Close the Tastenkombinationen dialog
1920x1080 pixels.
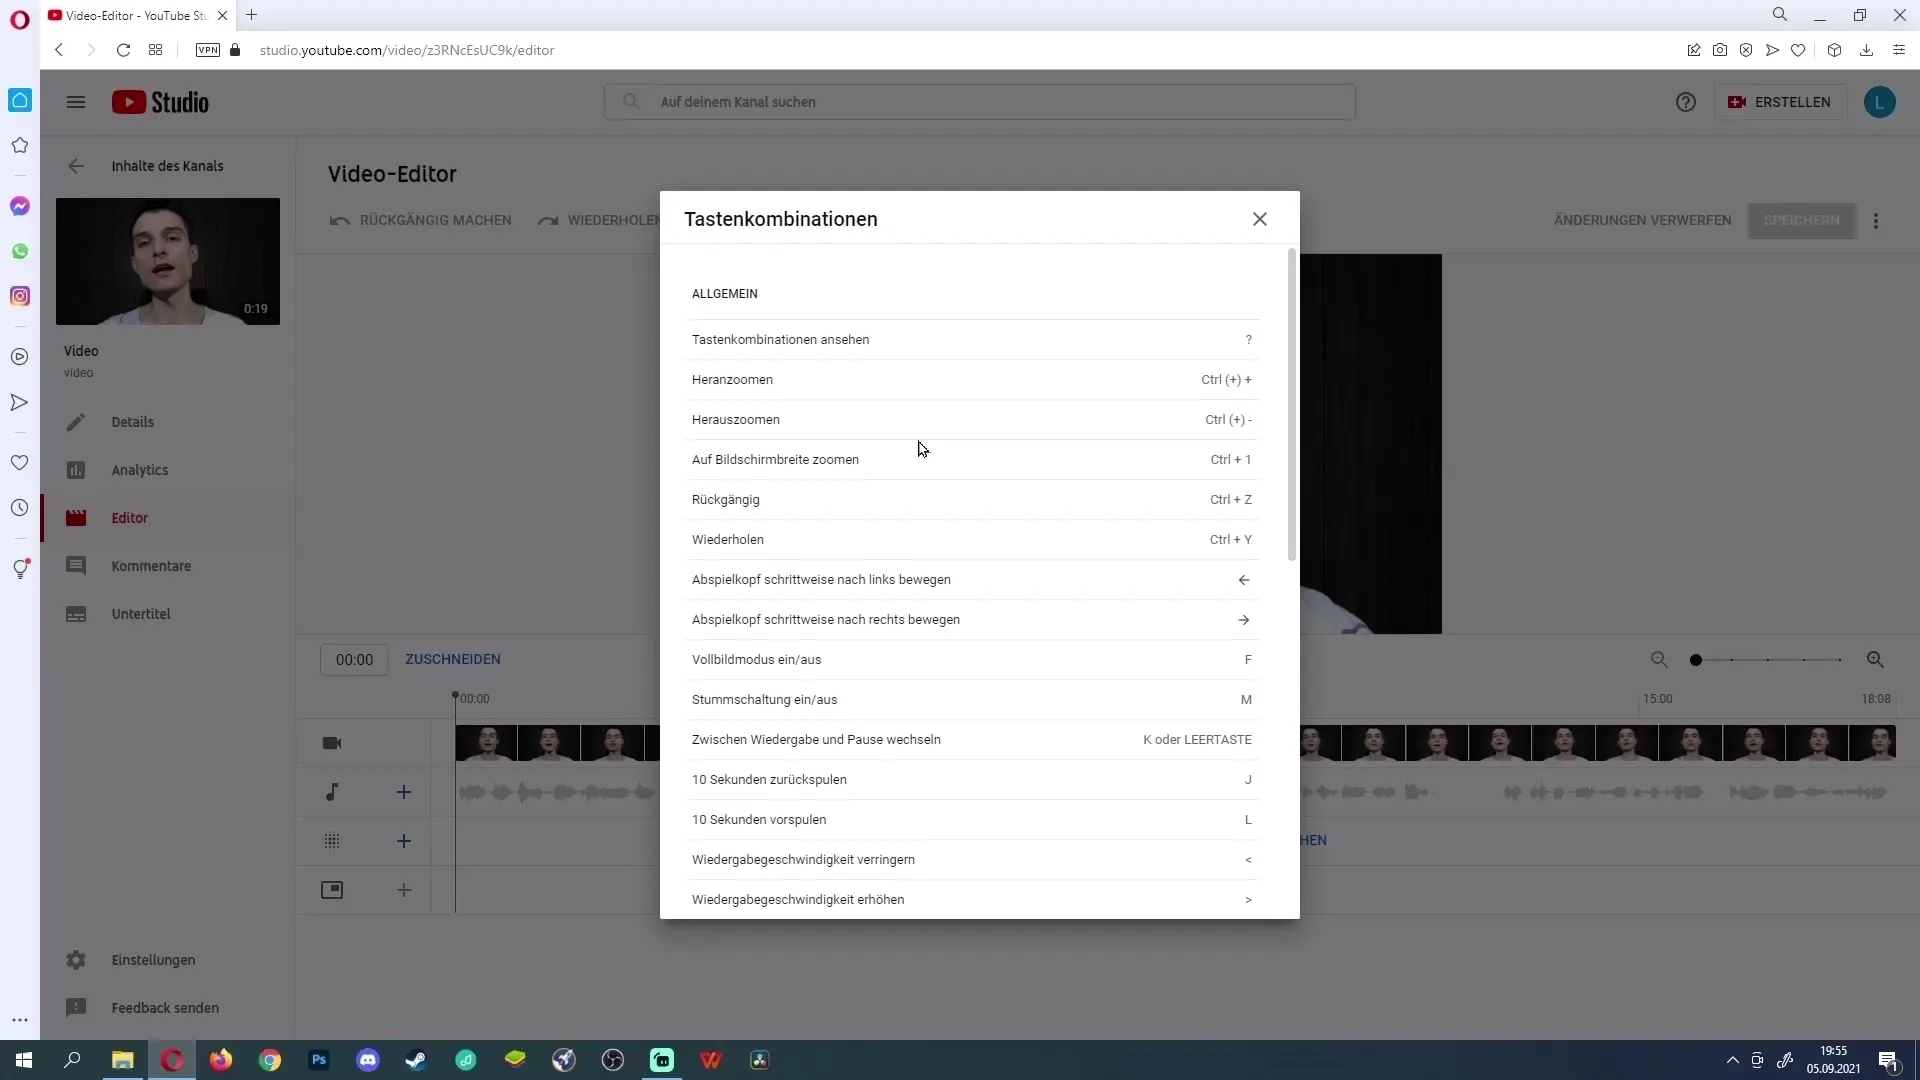pyautogui.click(x=1259, y=219)
